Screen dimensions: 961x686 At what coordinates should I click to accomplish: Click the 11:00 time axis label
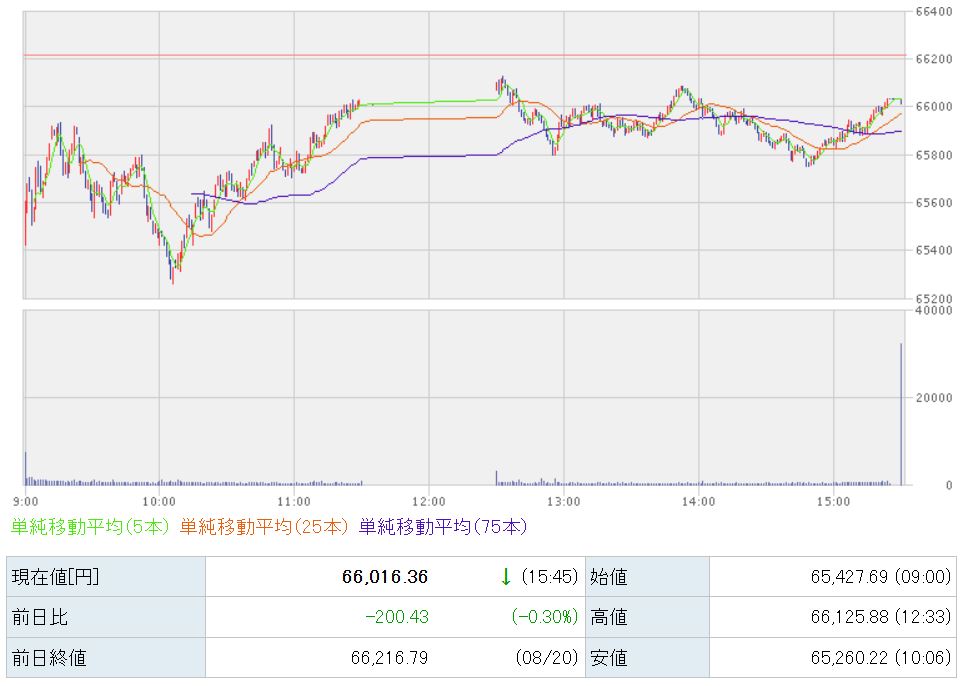click(294, 502)
